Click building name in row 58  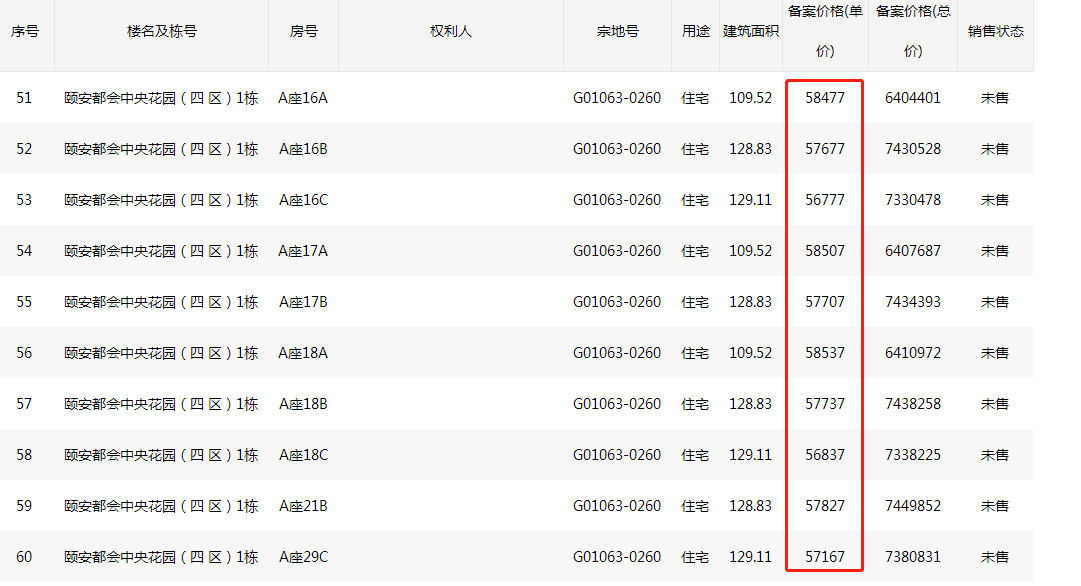pyautogui.click(x=161, y=455)
